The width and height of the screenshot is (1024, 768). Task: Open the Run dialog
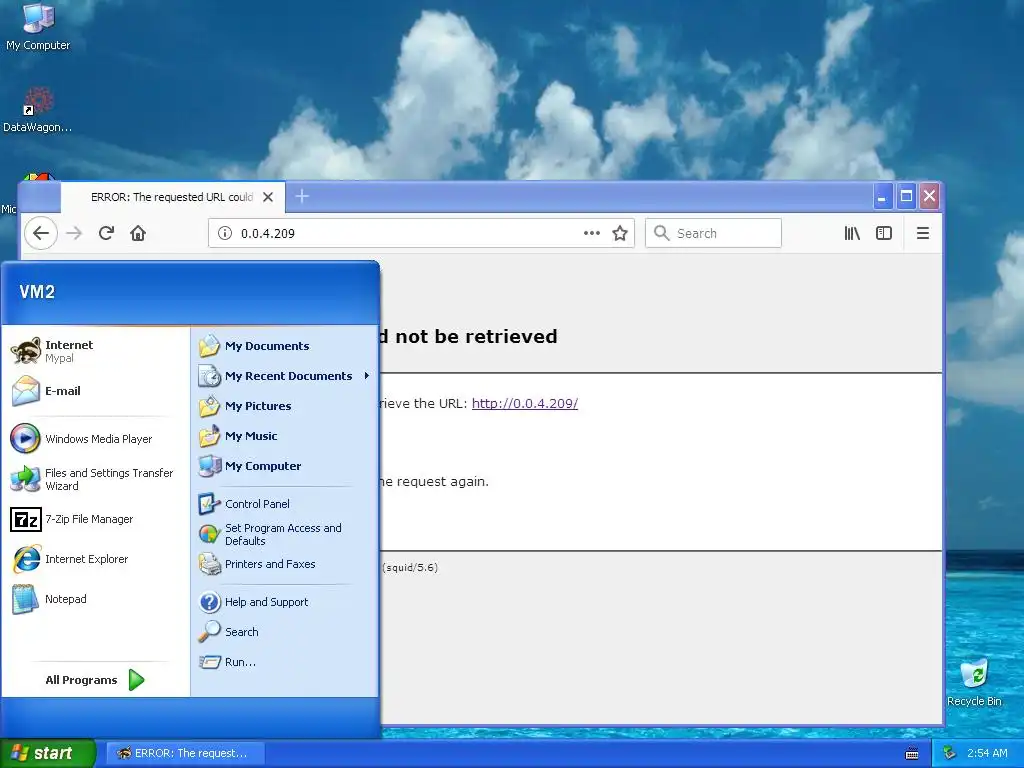[x=284, y=662]
